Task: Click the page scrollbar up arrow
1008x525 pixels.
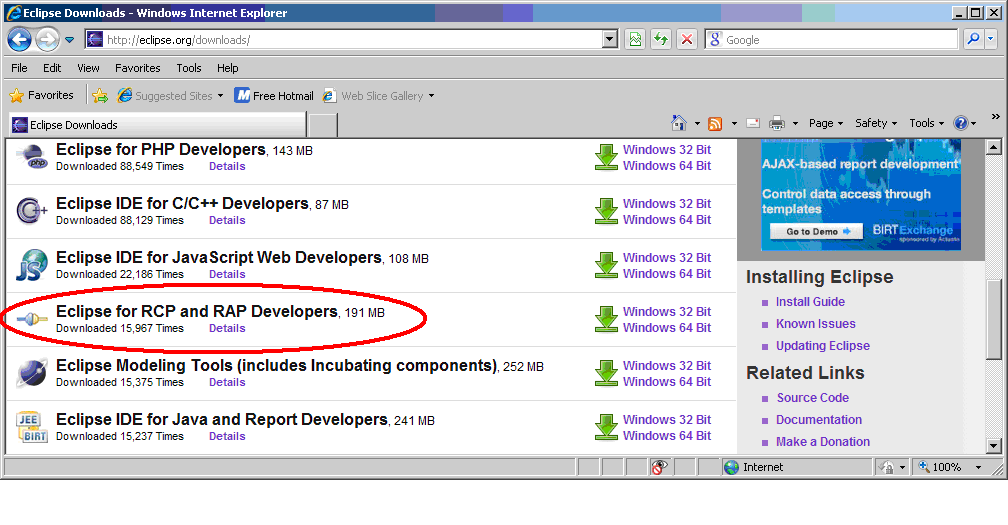Action: [993, 148]
